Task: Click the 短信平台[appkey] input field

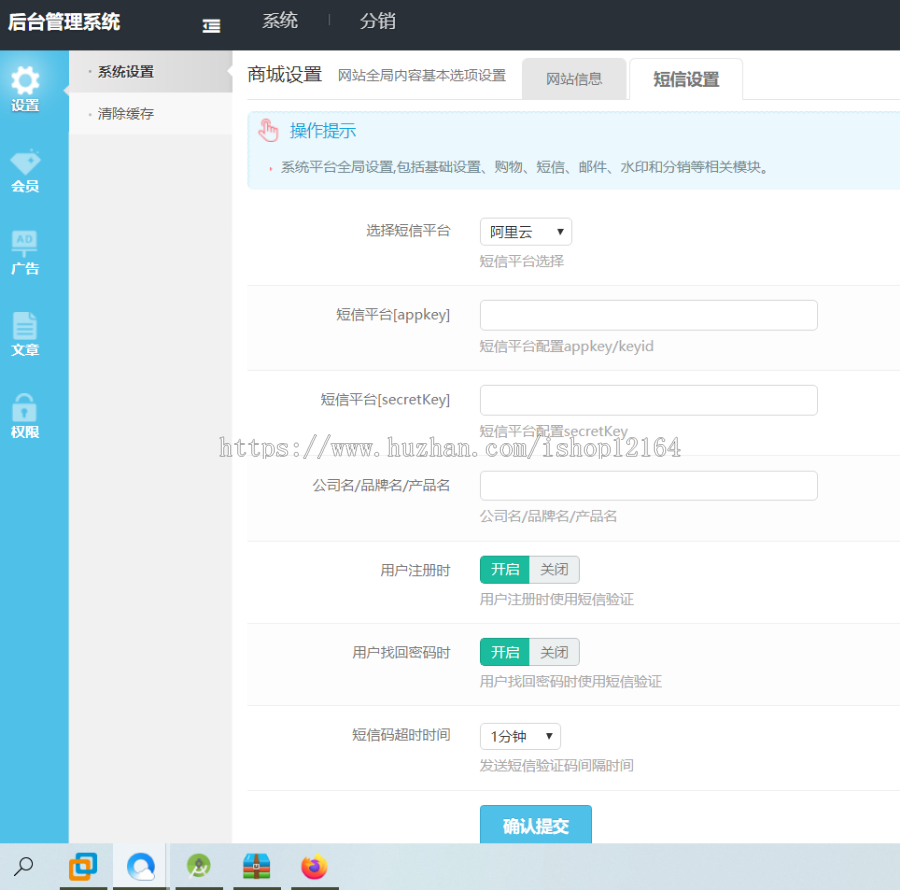Action: (648, 315)
